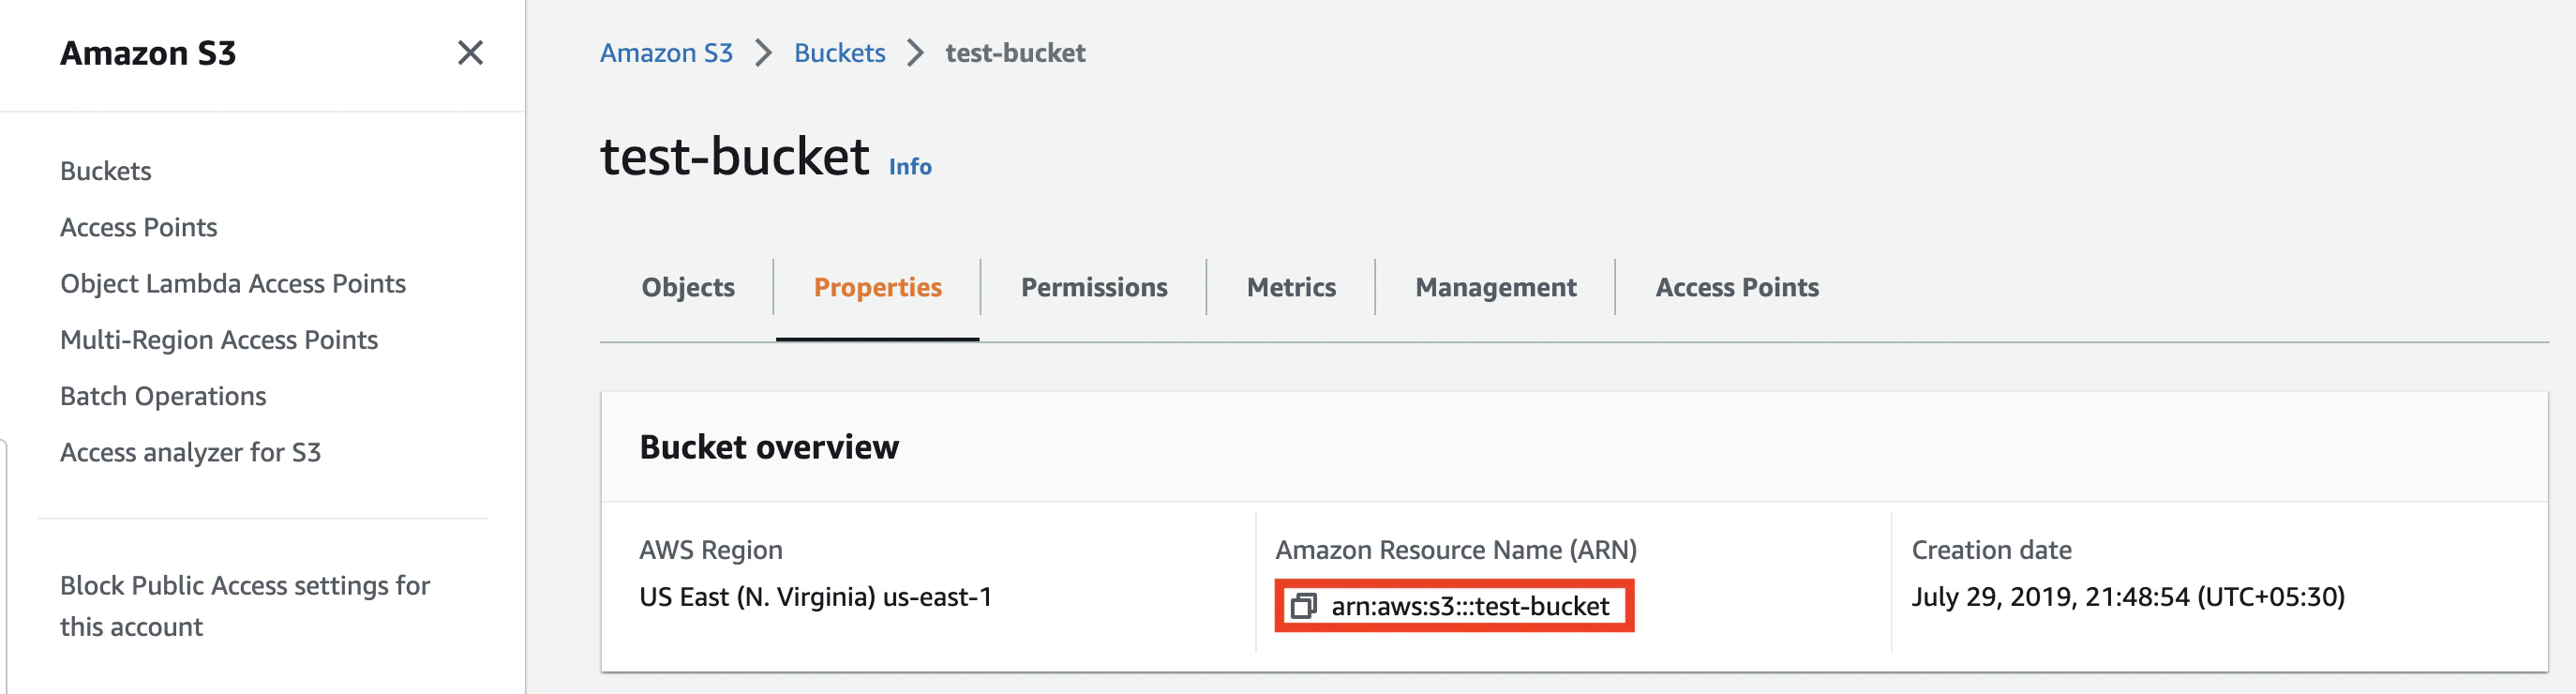
Task: Open the Access Points tab
Action: (x=1737, y=287)
